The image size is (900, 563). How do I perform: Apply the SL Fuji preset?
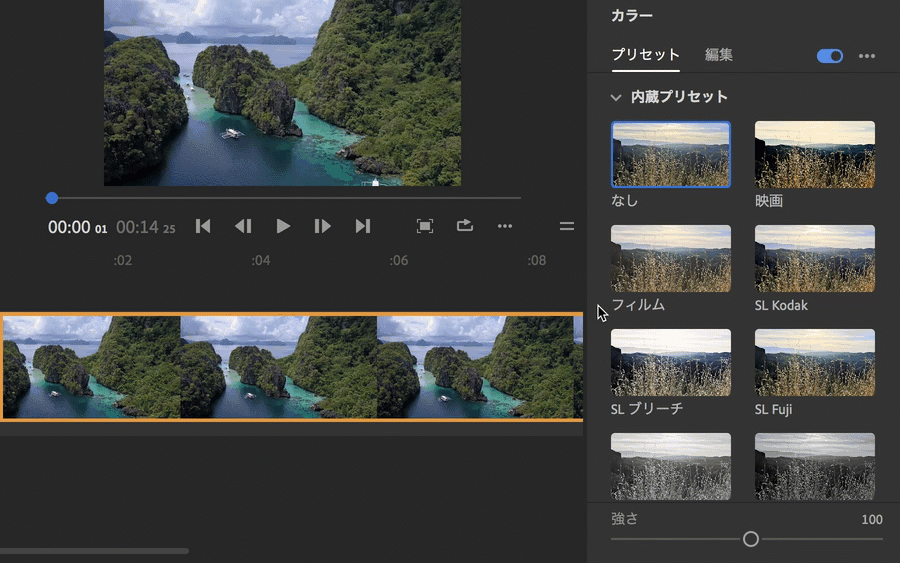pyautogui.click(x=814, y=362)
